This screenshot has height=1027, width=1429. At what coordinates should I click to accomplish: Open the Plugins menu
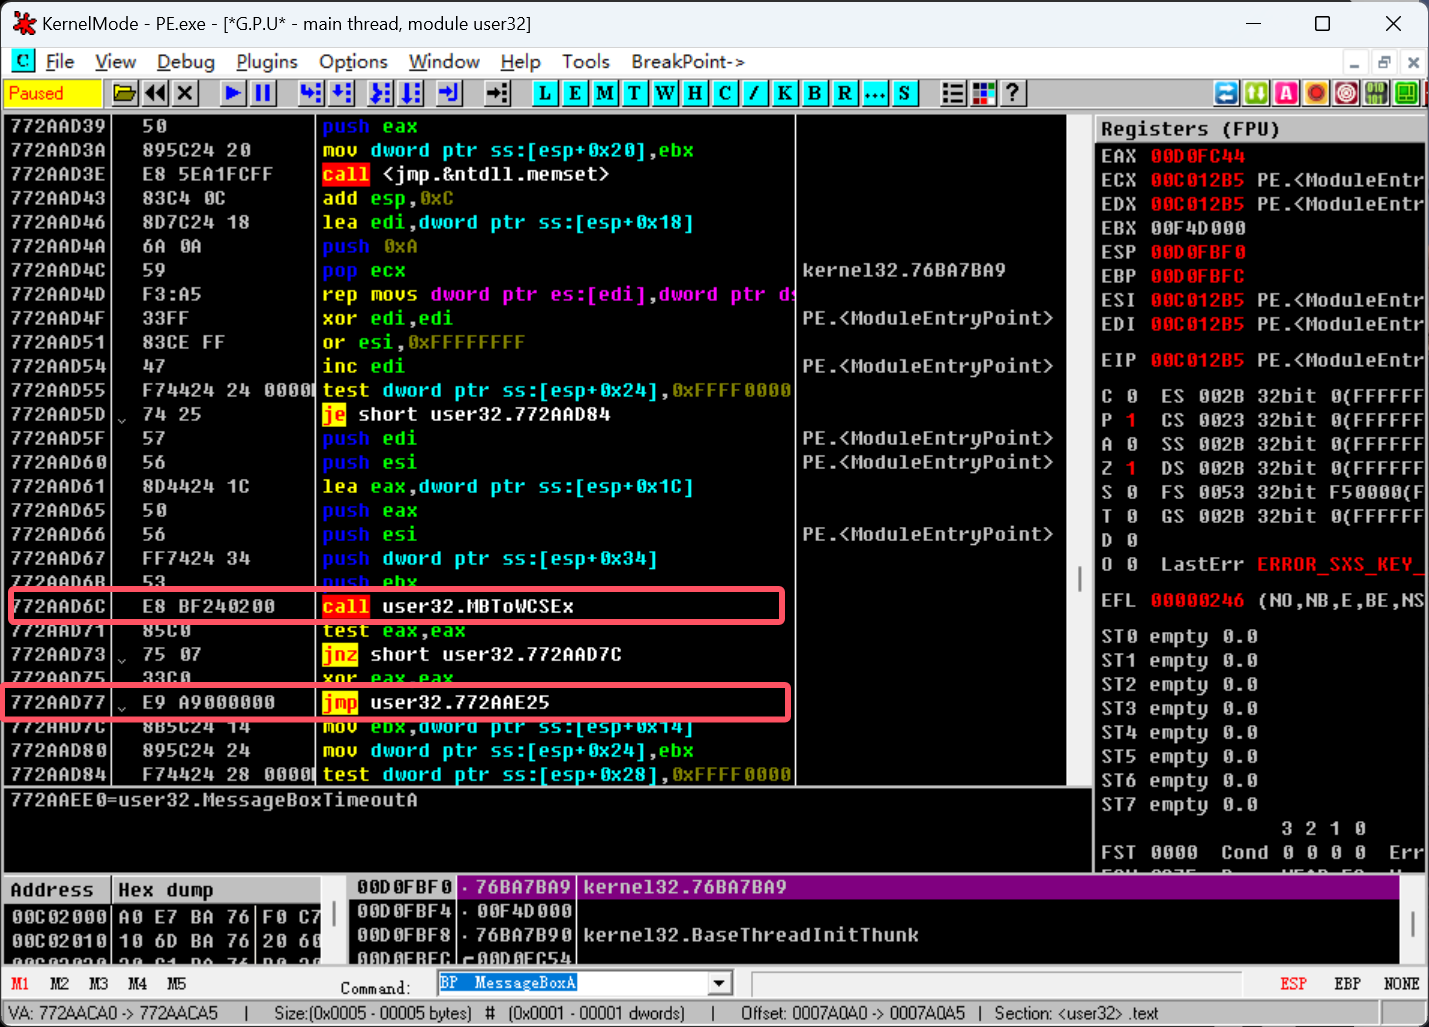click(x=267, y=61)
